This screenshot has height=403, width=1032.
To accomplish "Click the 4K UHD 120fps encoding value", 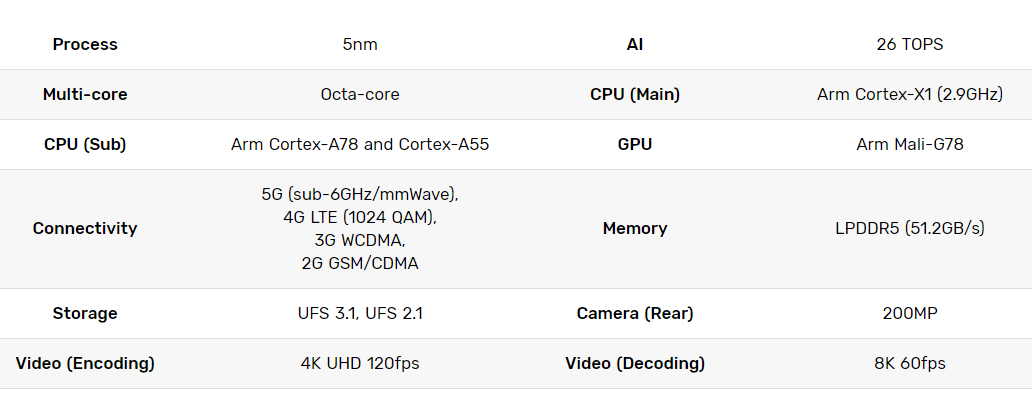I will click(360, 363).
